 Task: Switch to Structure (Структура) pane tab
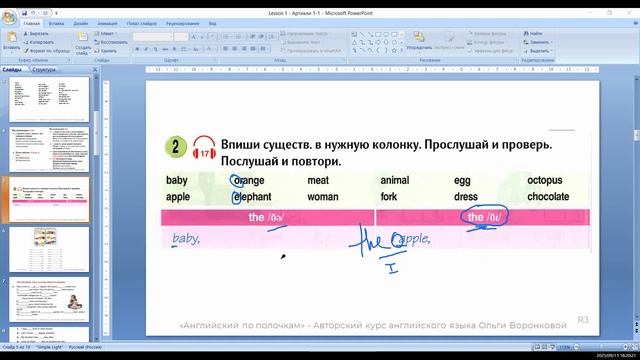44,70
